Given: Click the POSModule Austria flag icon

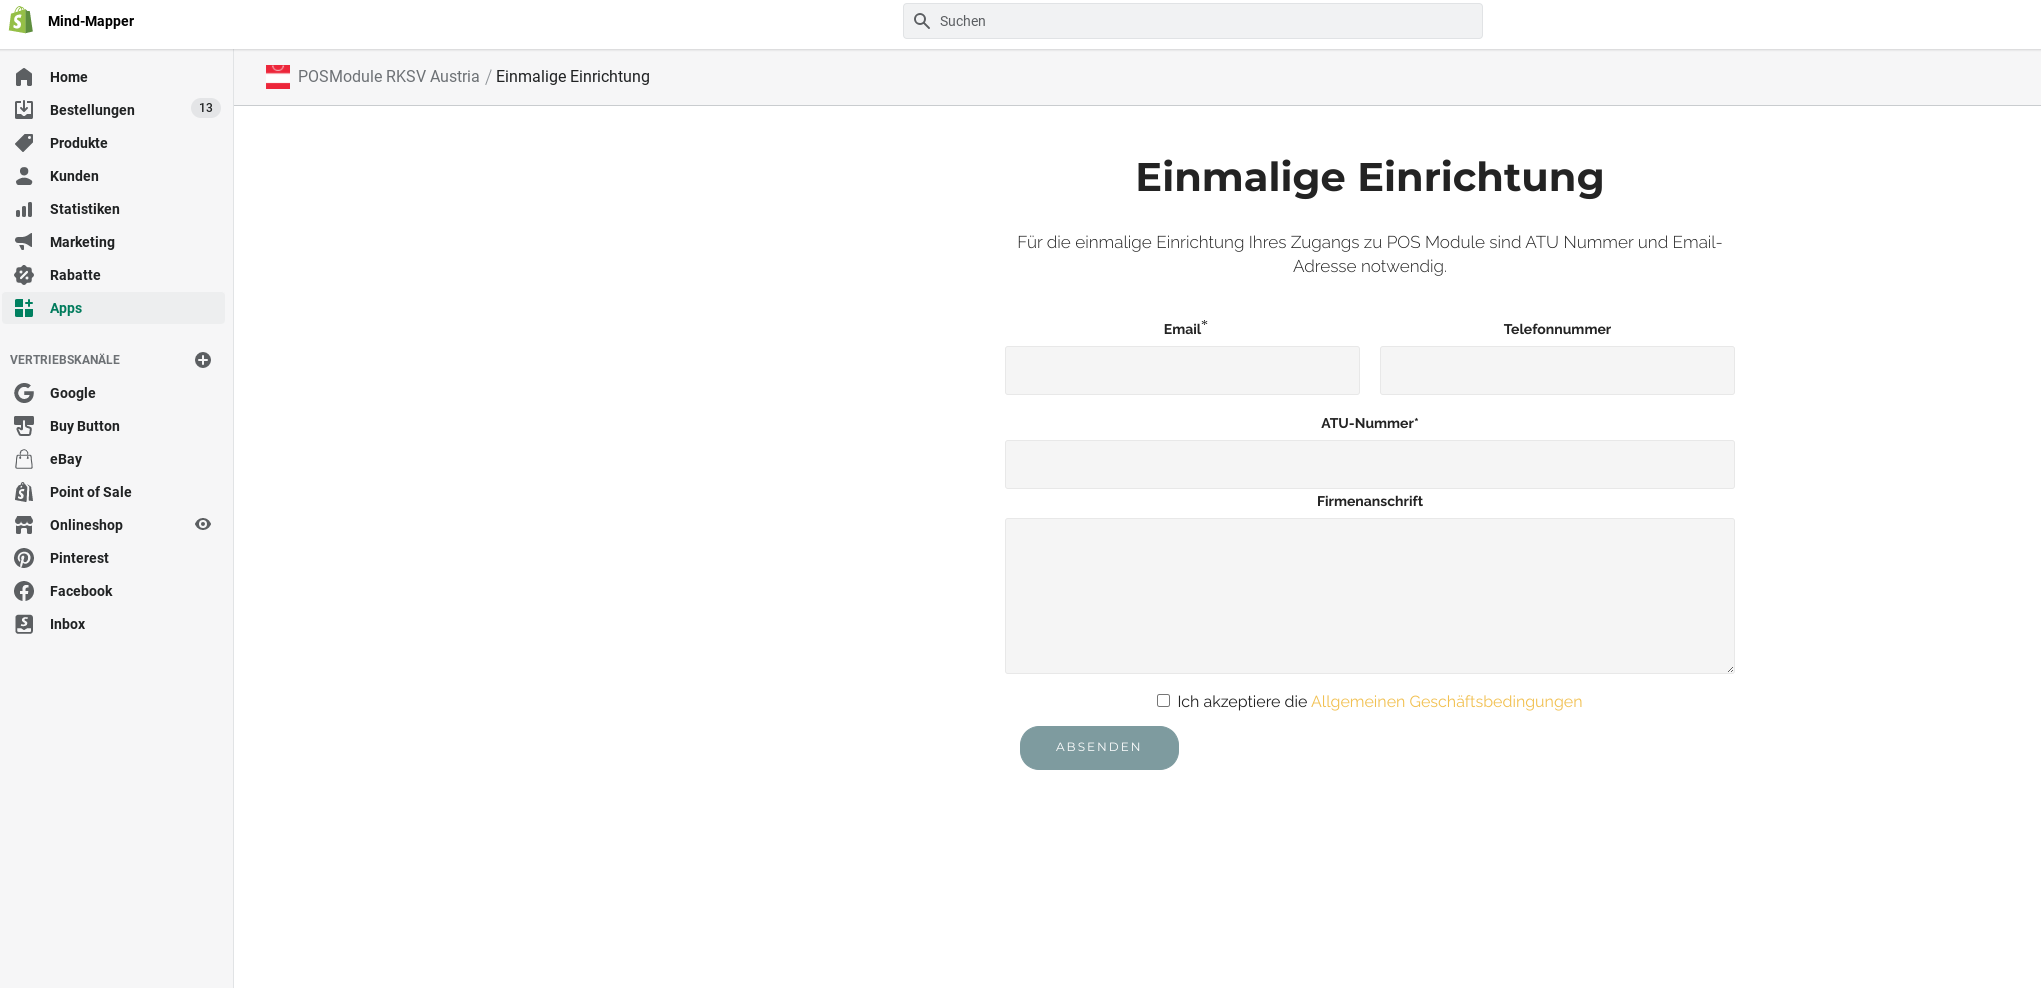Looking at the screenshot, I should [278, 76].
